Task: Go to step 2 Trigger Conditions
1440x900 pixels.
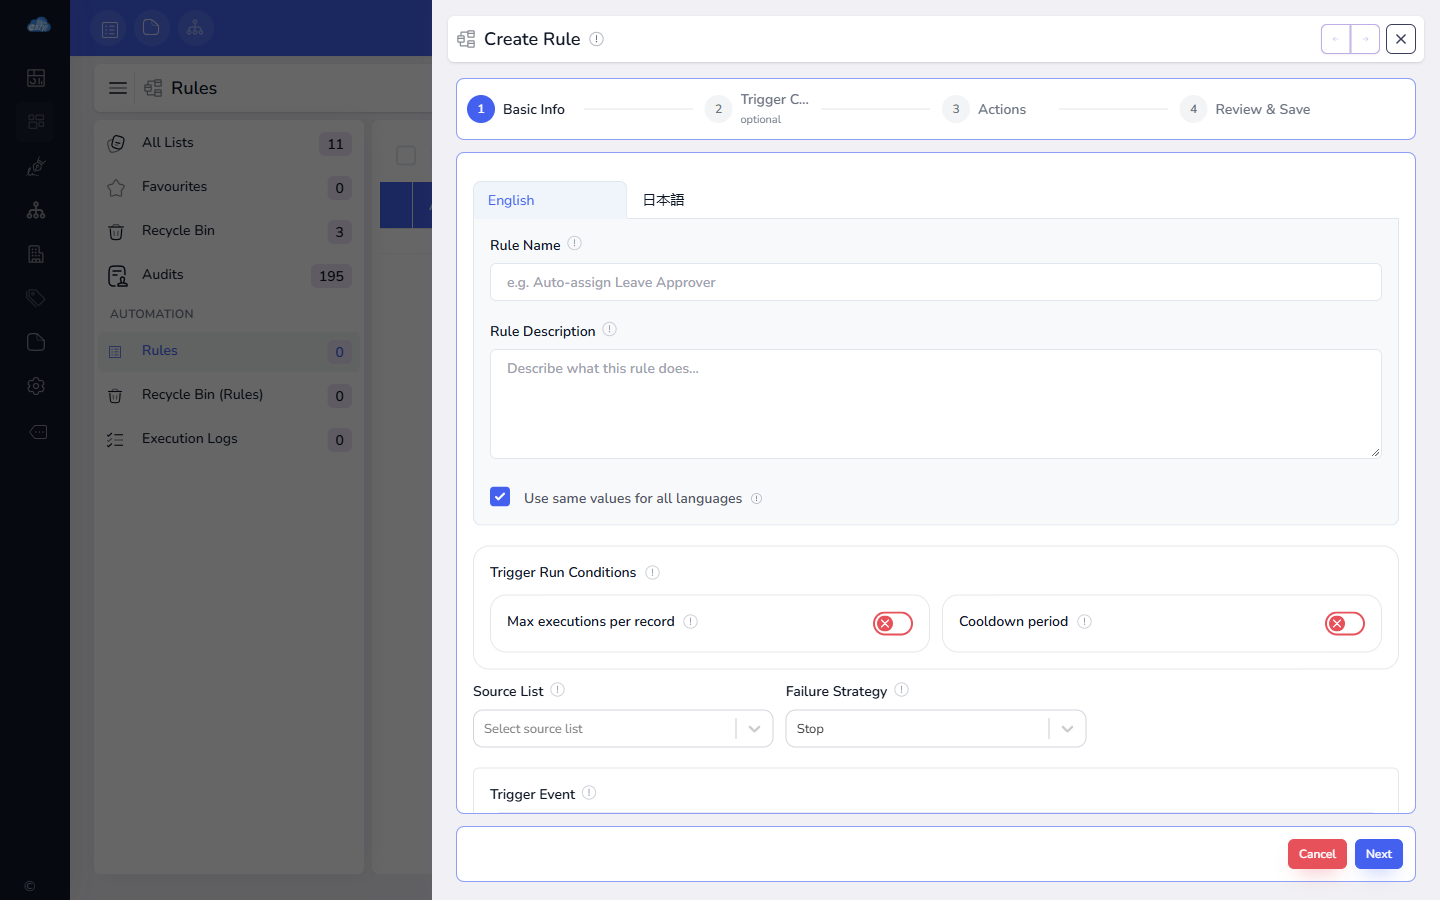Action: click(x=758, y=109)
